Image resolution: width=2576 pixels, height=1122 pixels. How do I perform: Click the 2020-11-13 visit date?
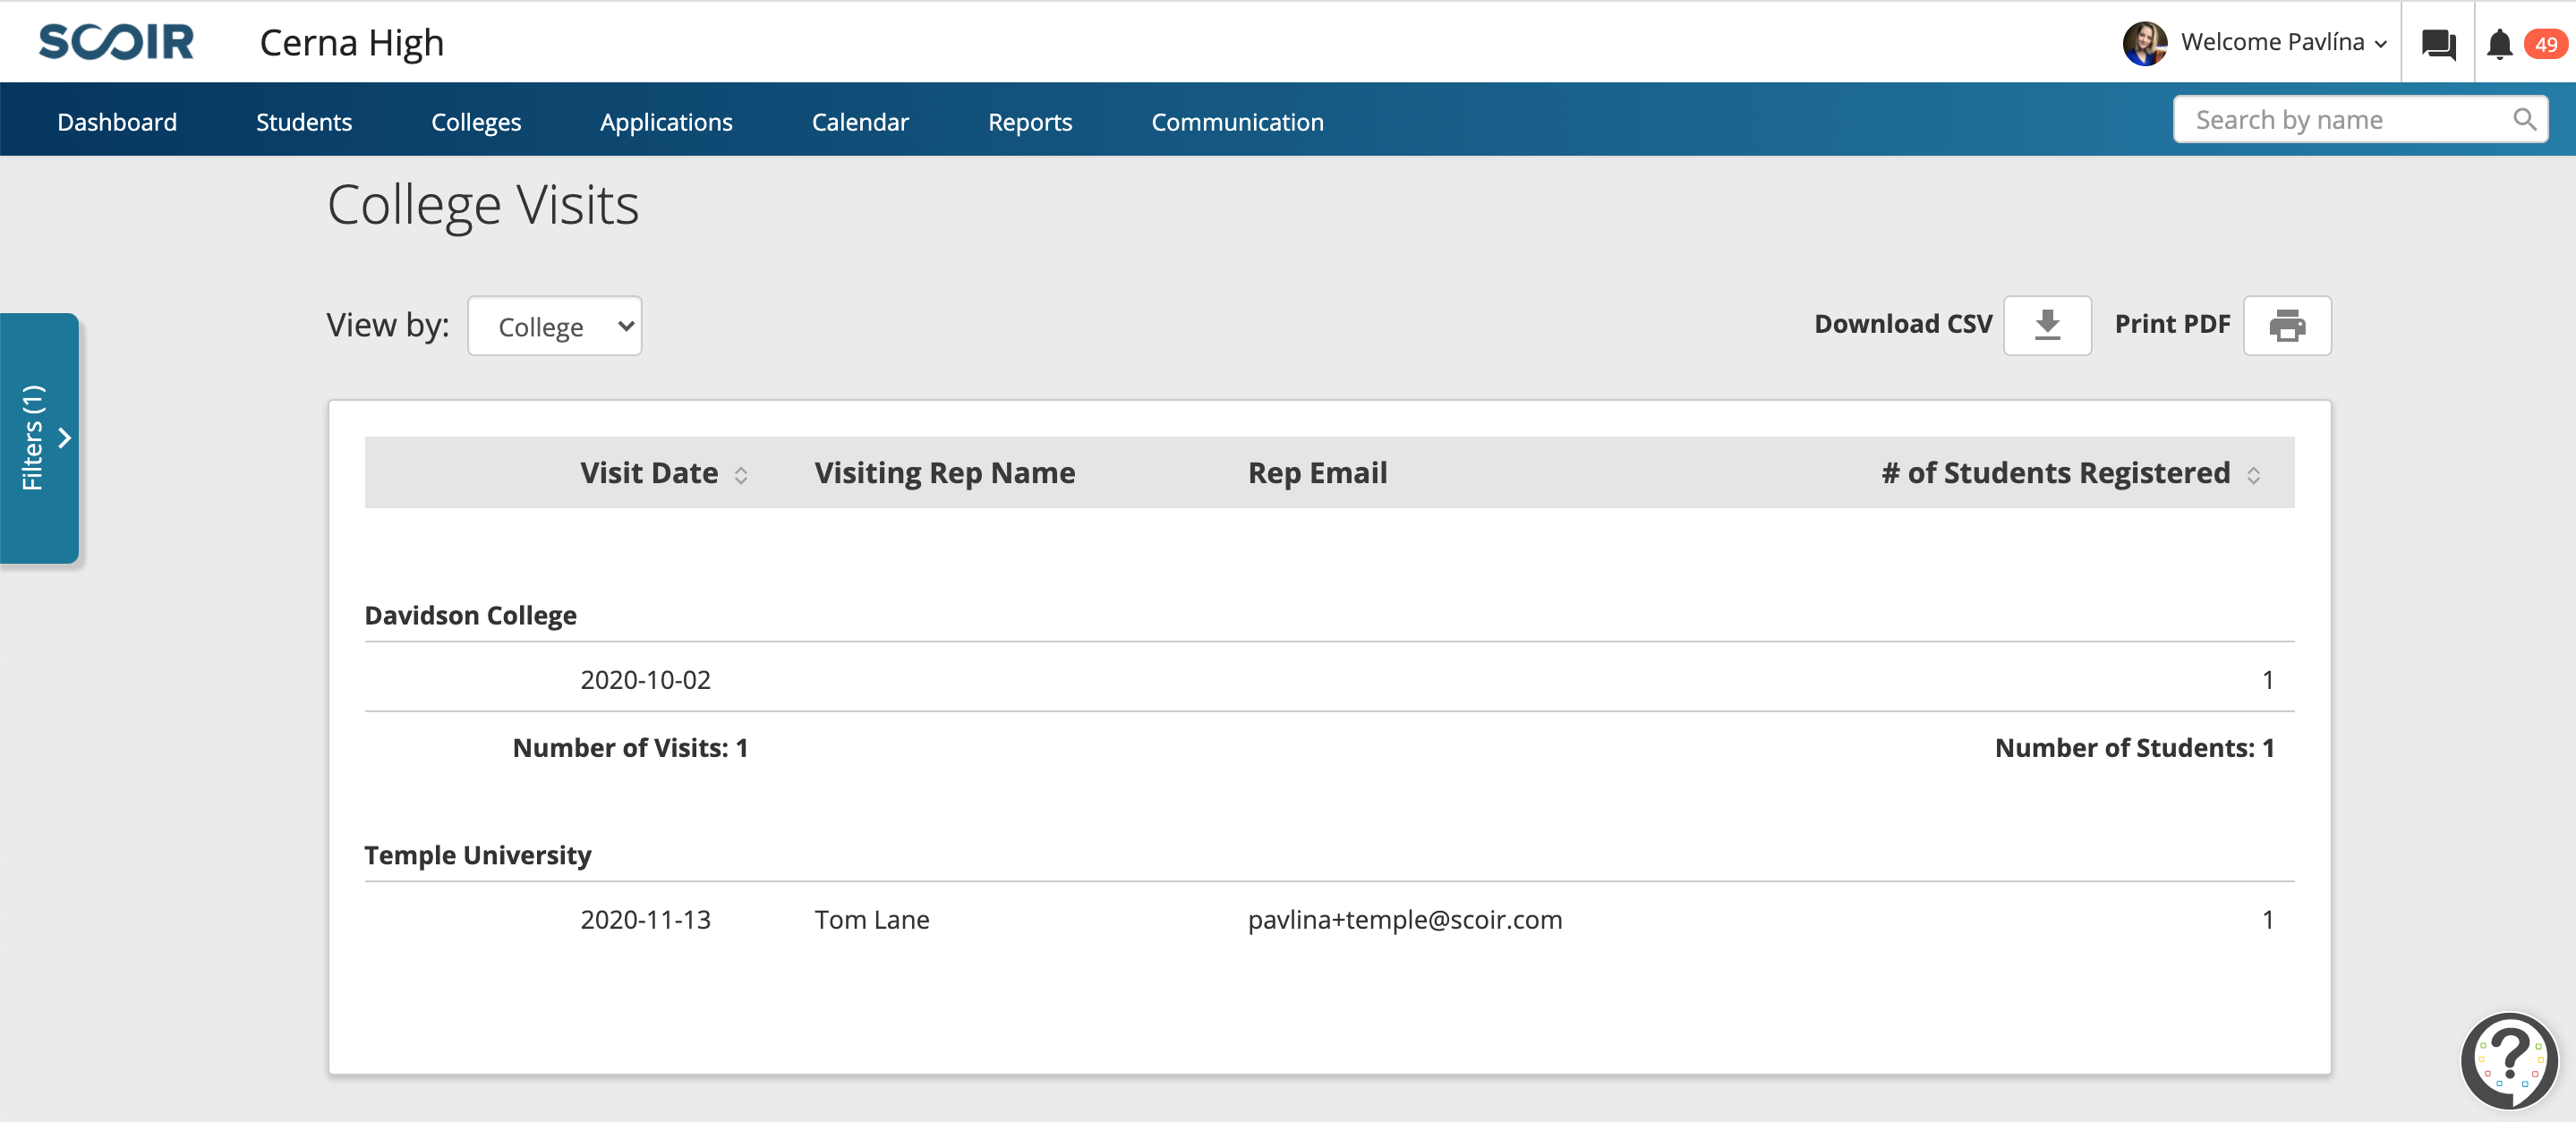coord(645,920)
